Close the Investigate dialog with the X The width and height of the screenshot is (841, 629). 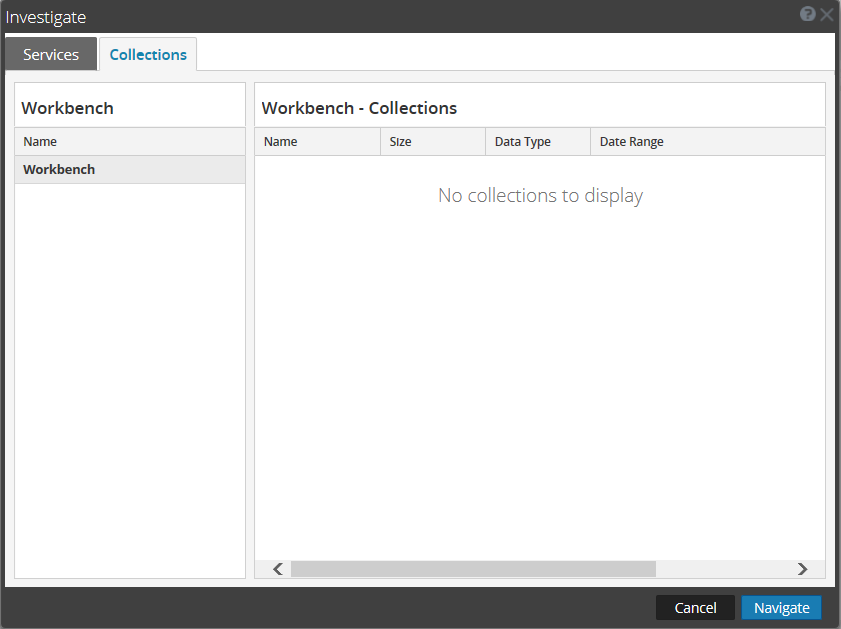[x=825, y=14]
